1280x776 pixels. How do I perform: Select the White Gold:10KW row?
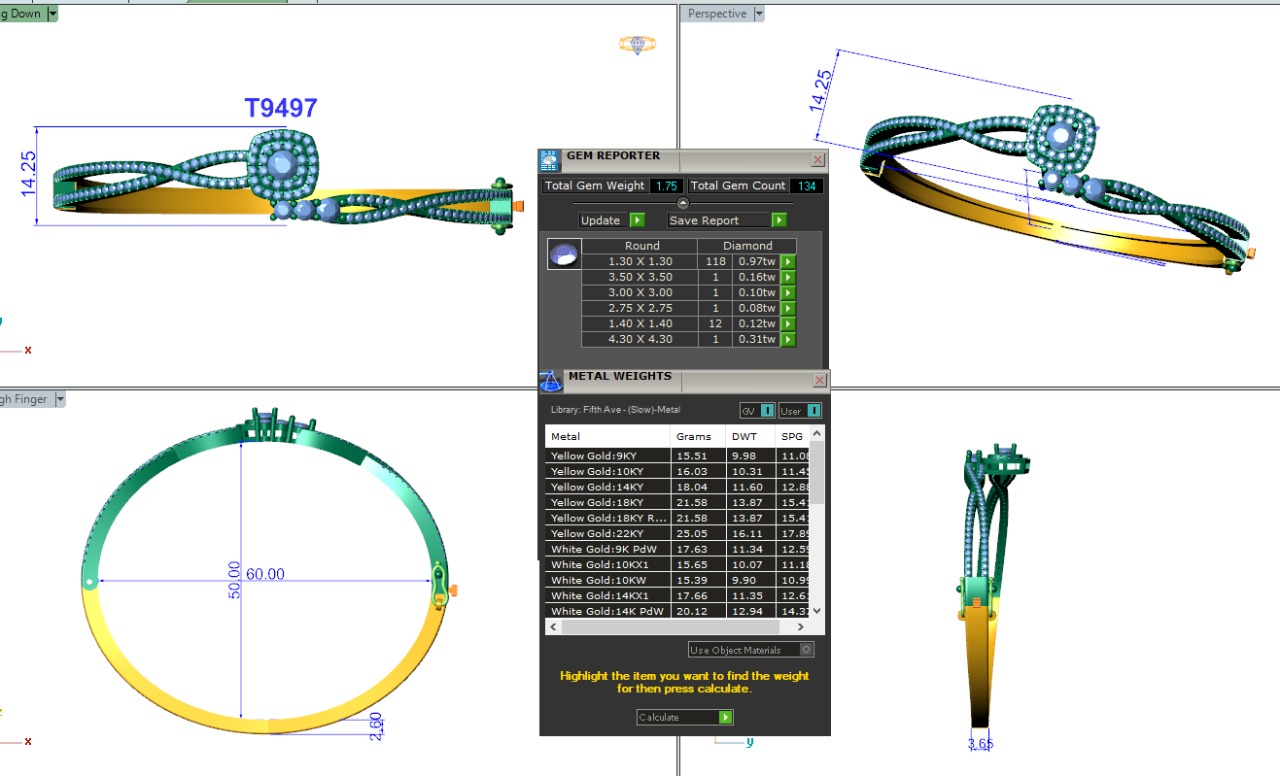coord(677,580)
